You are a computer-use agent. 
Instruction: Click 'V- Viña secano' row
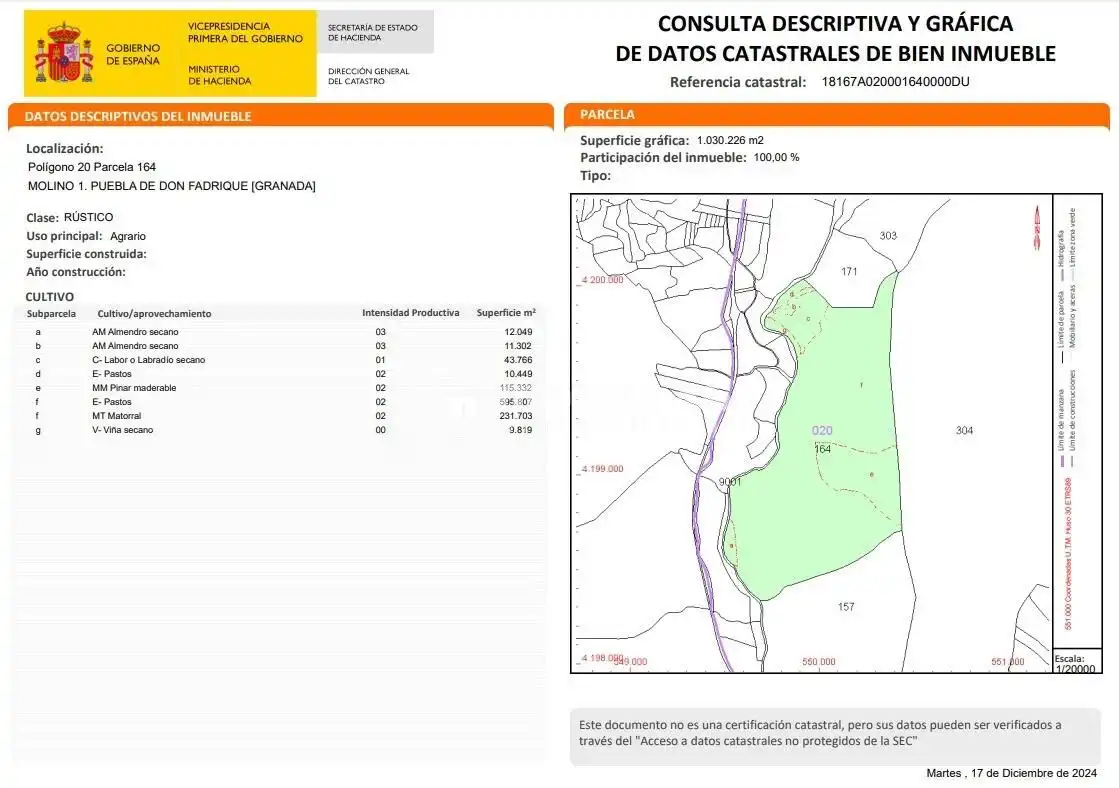122,430
